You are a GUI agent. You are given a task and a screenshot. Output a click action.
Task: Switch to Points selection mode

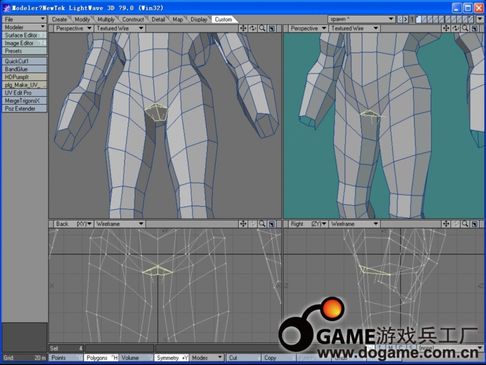66,358
